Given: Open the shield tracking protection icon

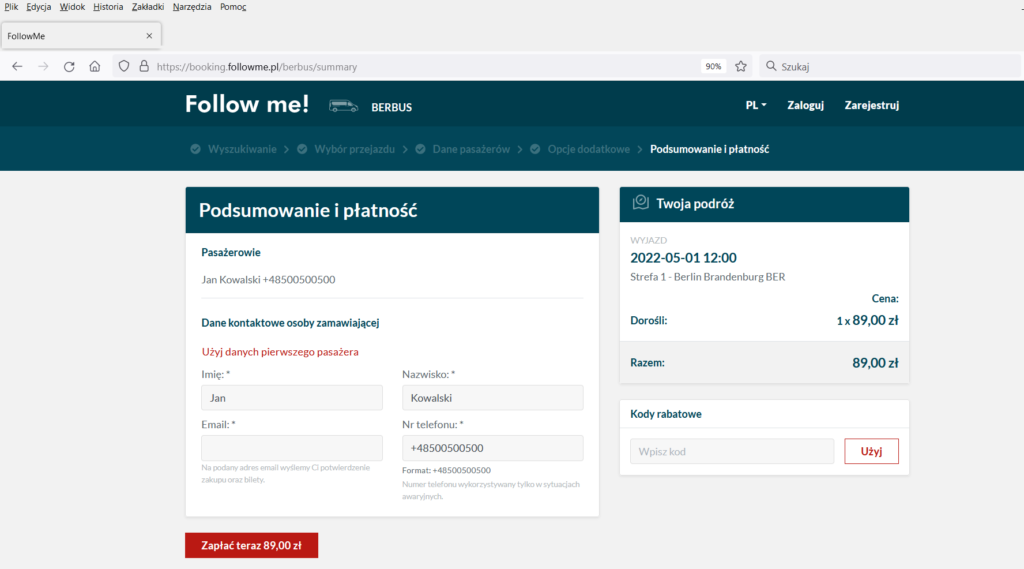Looking at the screenshot, I should (x=124, y=66).
